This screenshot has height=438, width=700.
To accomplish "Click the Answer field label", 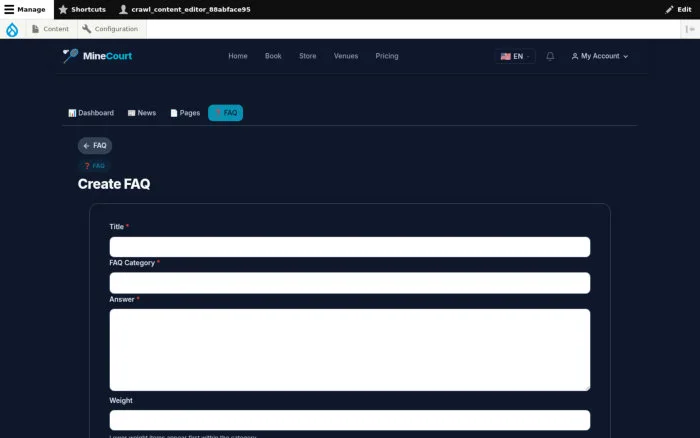I will tap(121, 300).
